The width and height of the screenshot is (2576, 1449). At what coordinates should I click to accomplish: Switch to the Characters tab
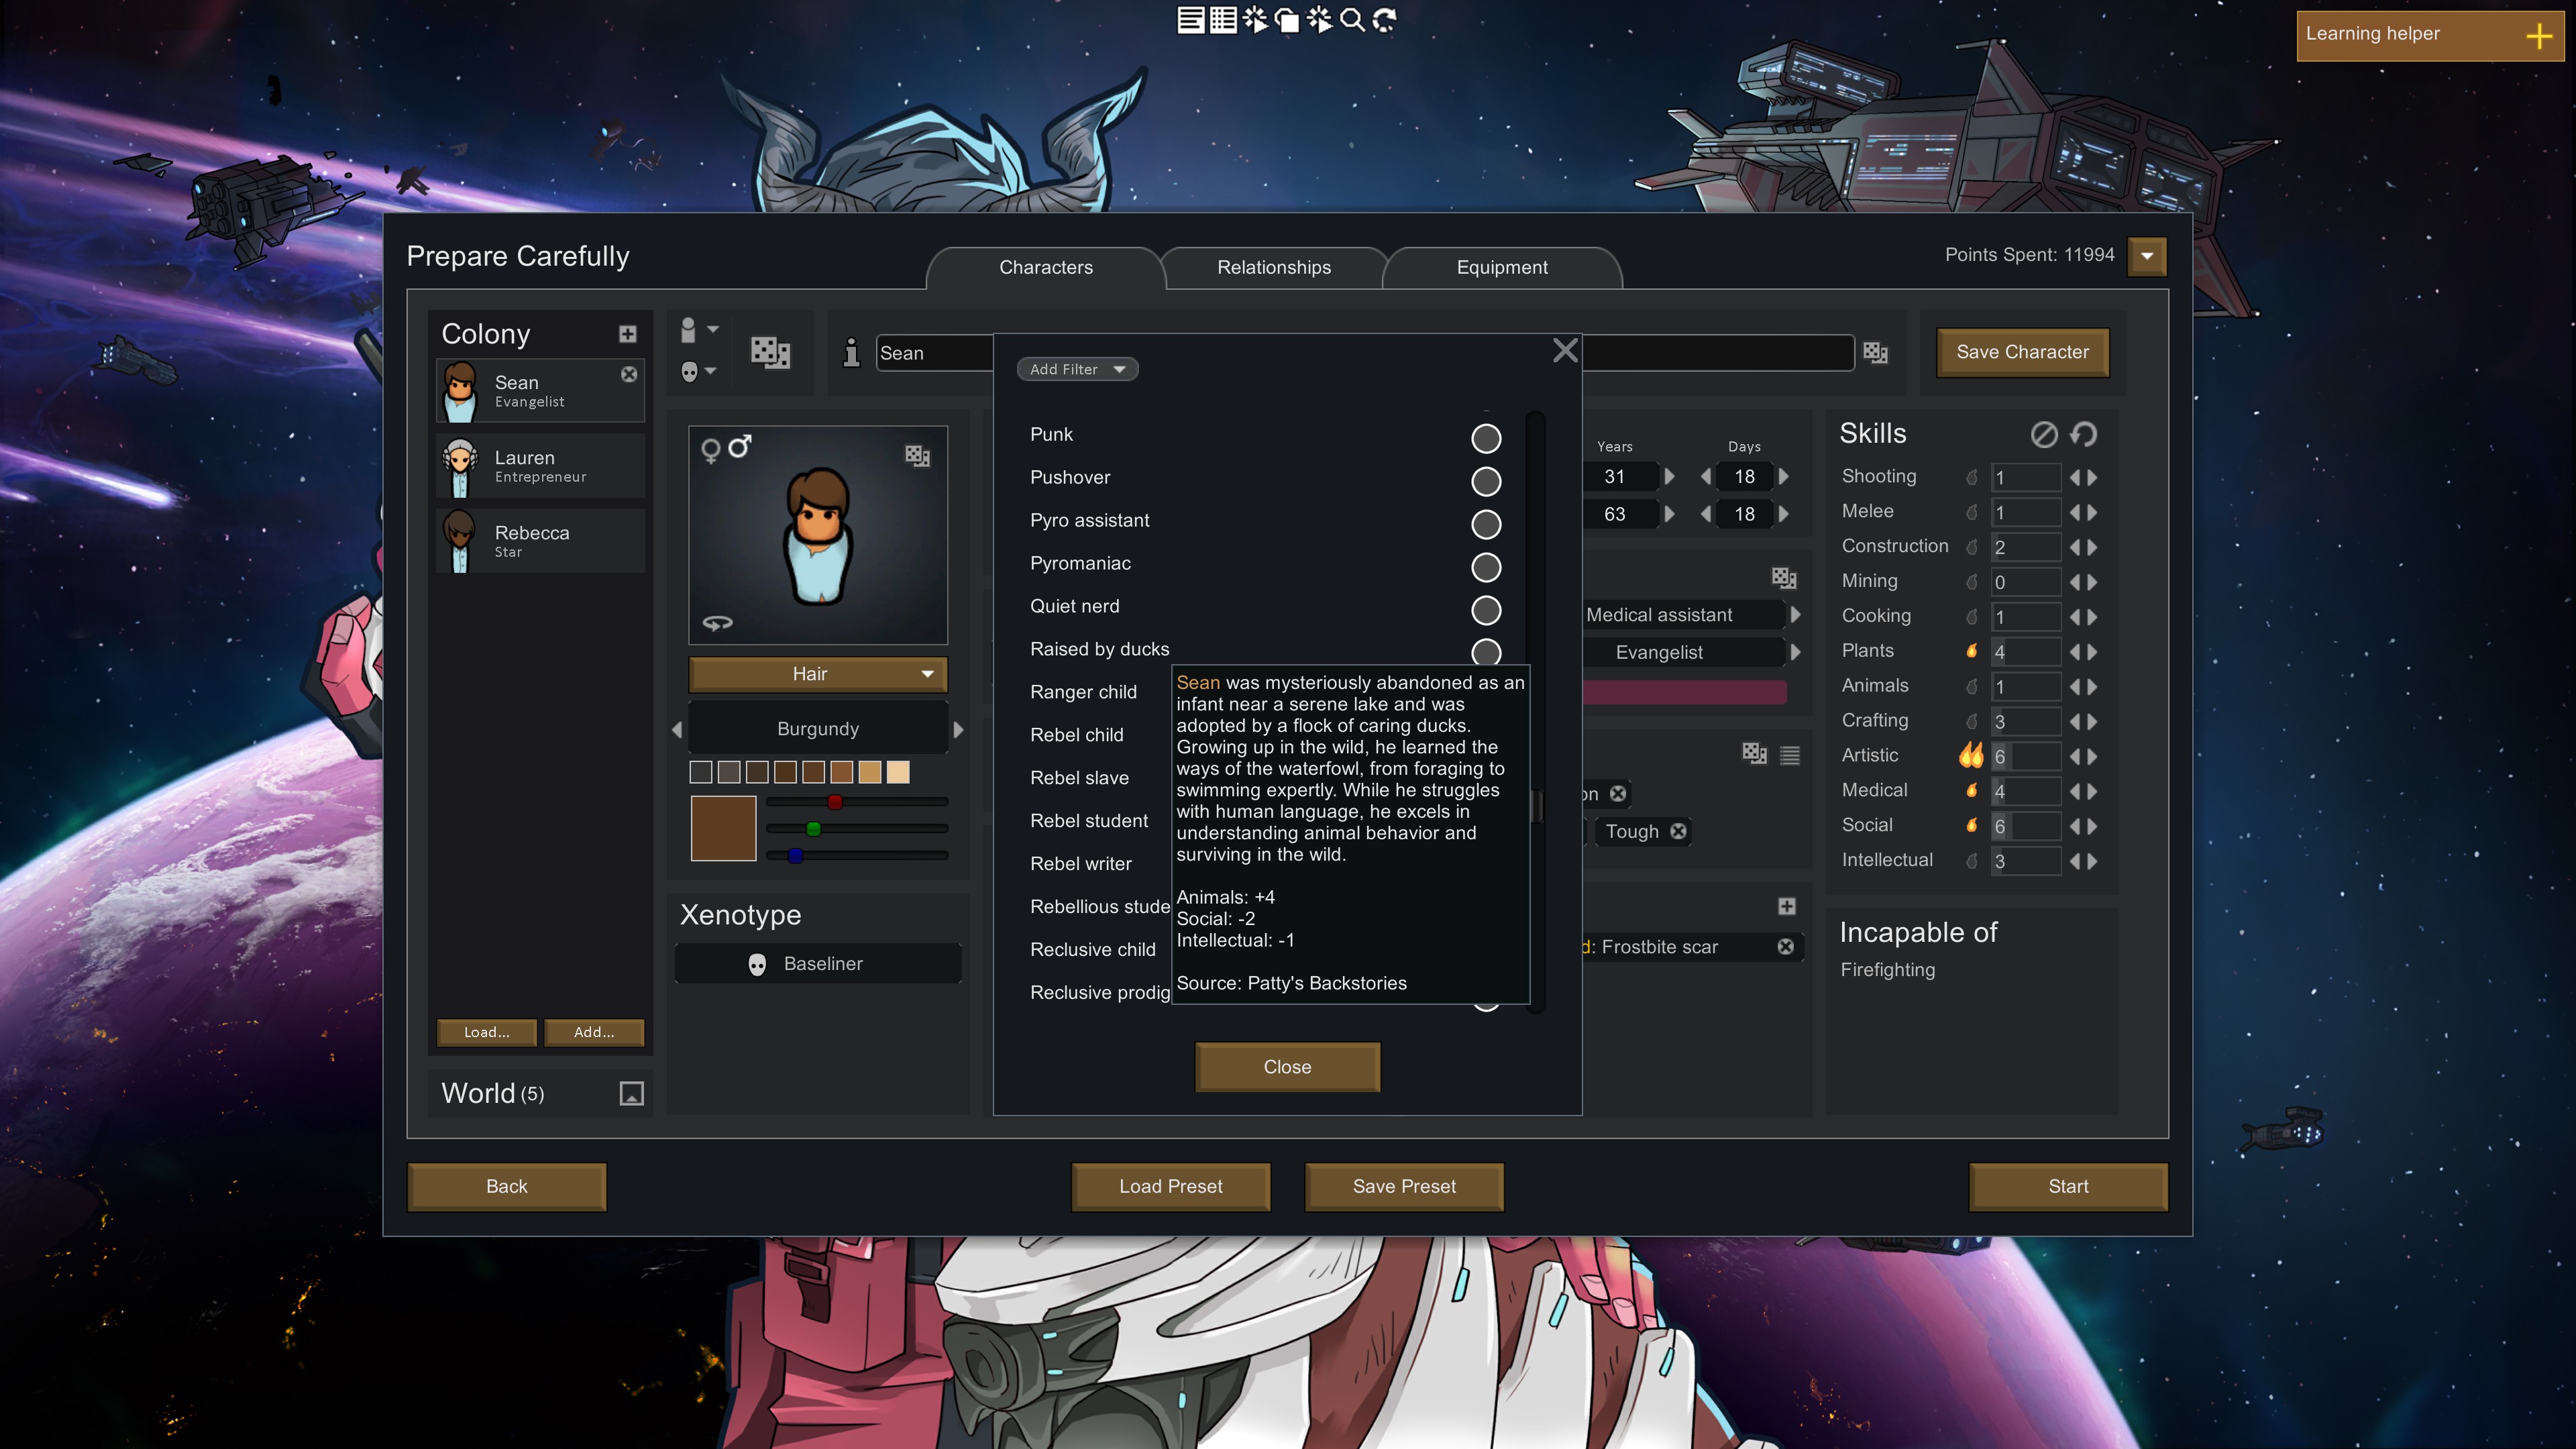tap(1045, 267)
